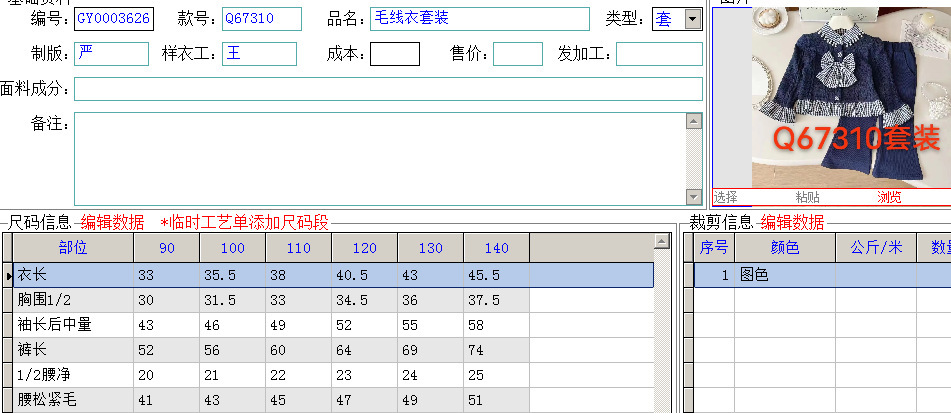951x413 pixels.
Task: Click the size 100 column header
Action: click(232, 248)
